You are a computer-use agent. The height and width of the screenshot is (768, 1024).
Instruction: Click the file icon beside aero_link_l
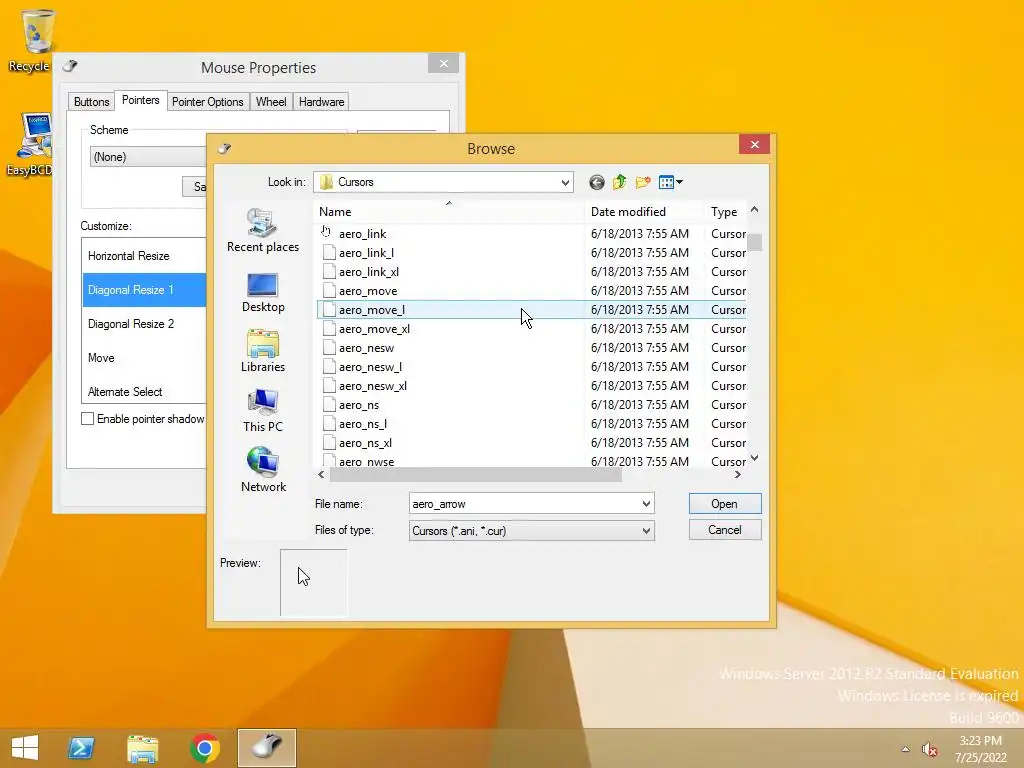[x=329, y=252]
